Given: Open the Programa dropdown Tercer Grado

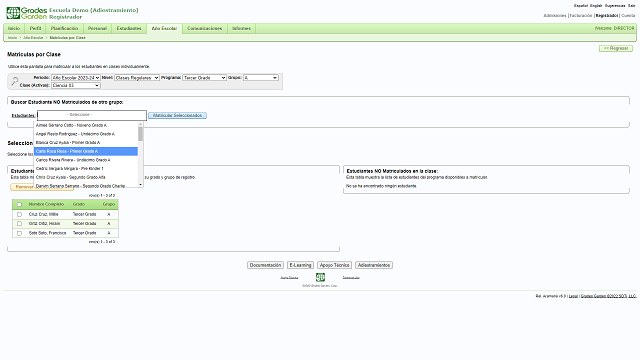Looking at the screenshot, I should click(204, 78).
